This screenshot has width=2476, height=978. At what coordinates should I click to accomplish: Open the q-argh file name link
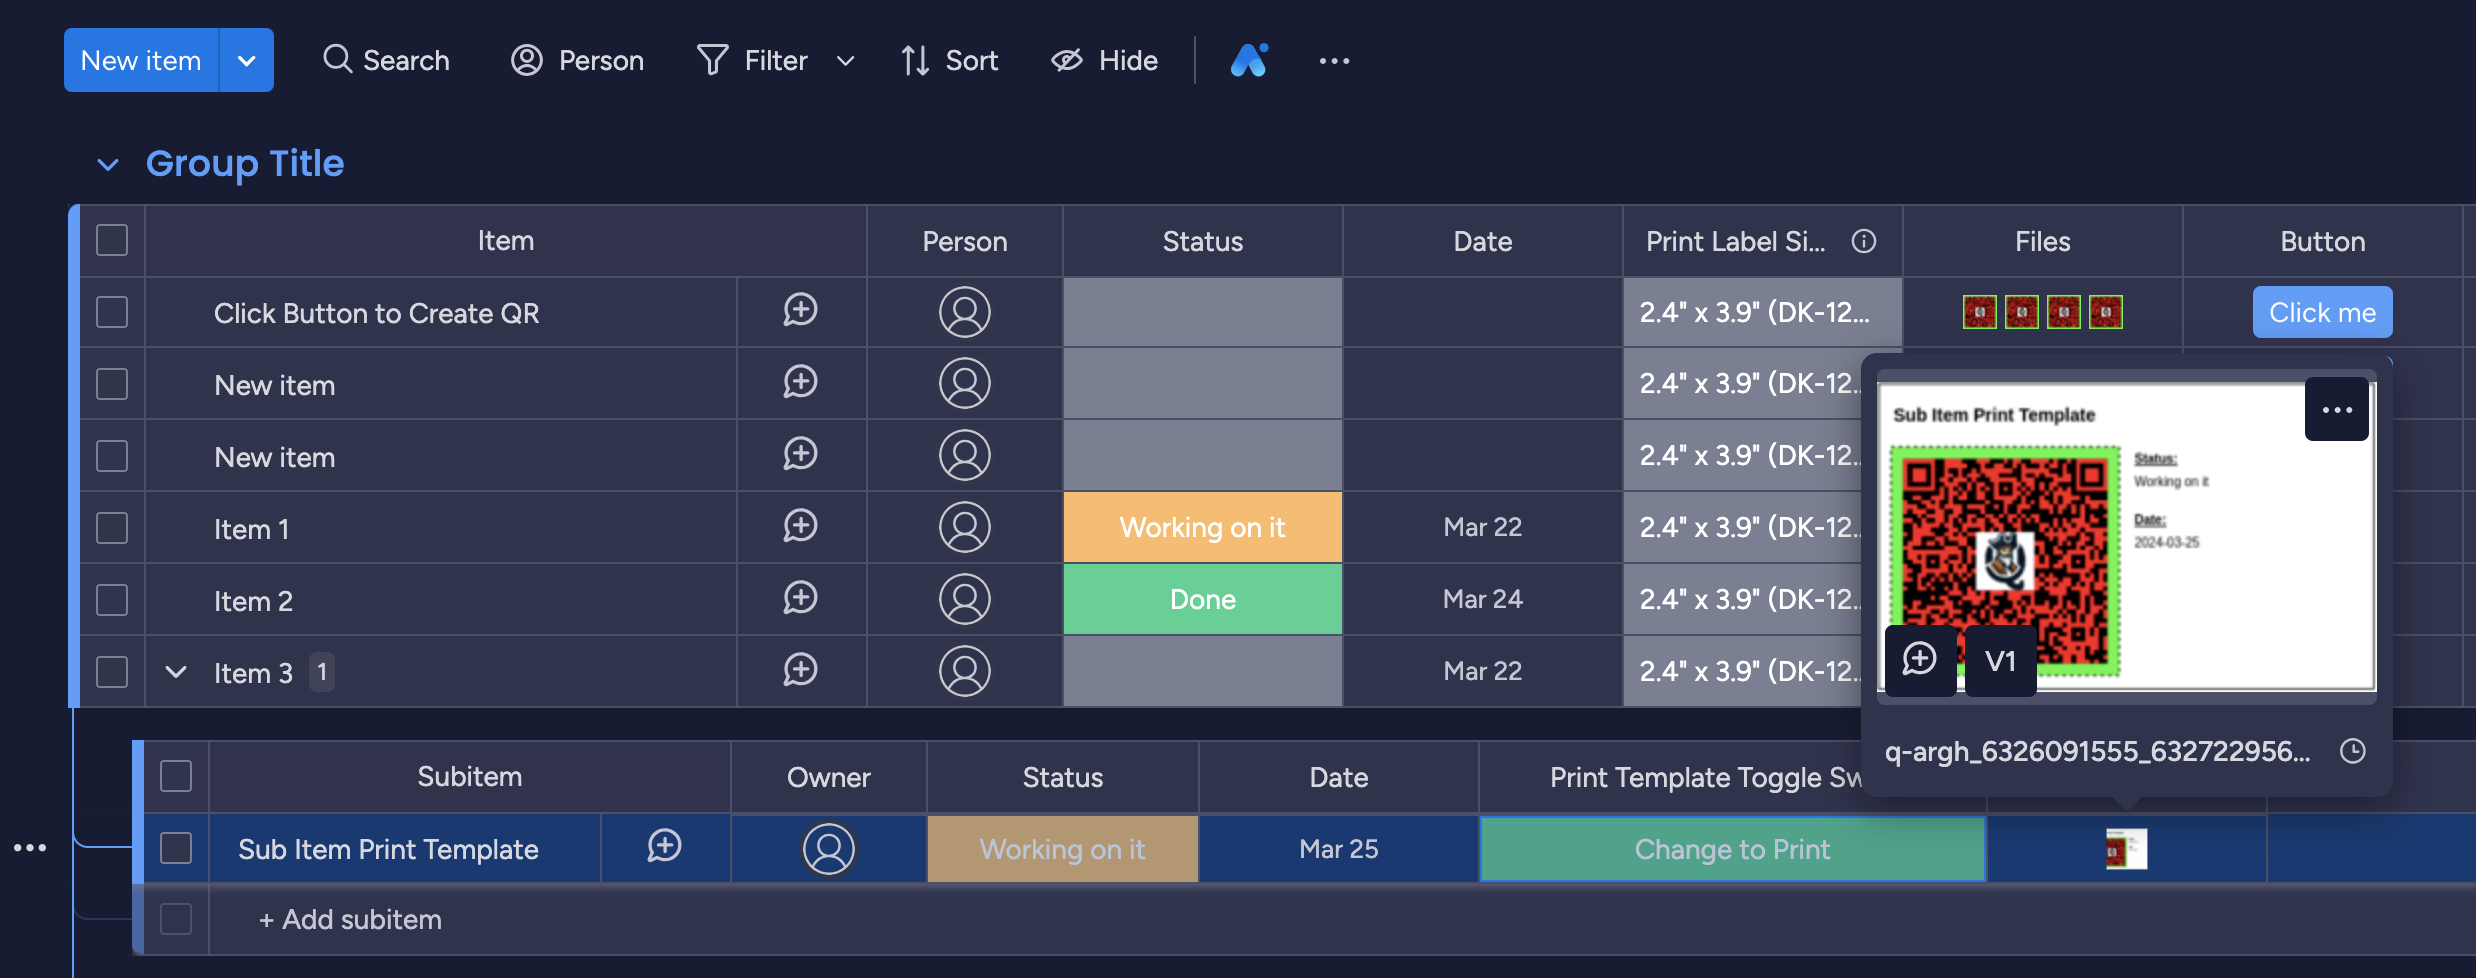click(2097, 751)
